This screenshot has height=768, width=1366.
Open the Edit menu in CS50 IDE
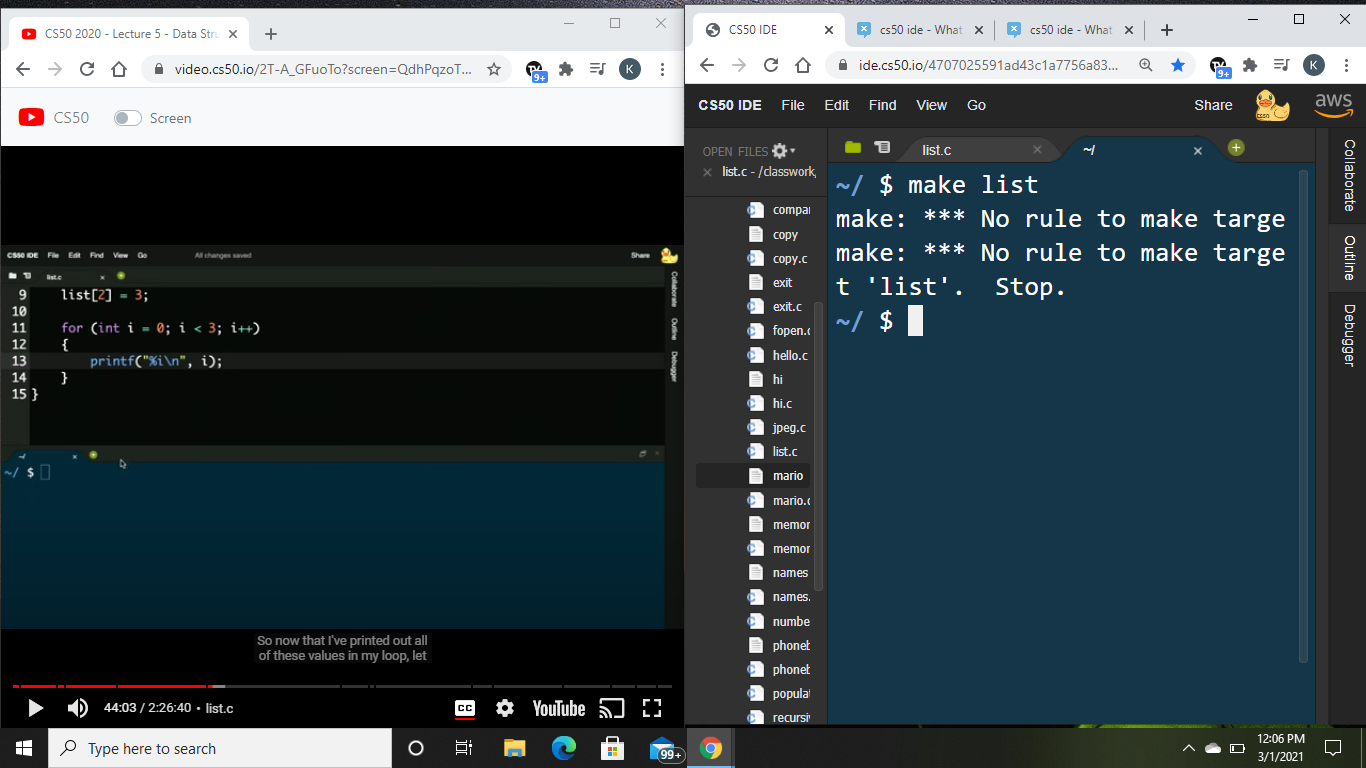837,105
